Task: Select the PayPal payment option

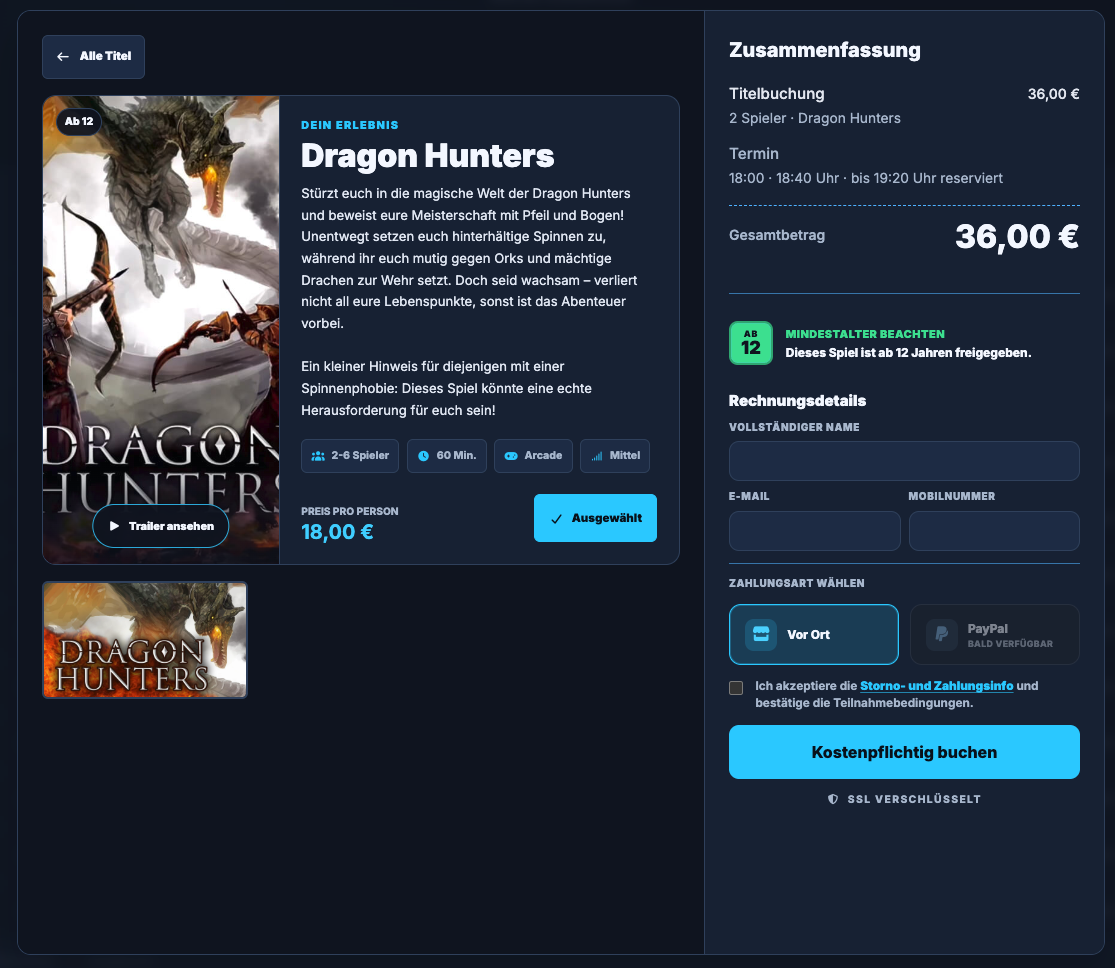Action: [995, 634]
